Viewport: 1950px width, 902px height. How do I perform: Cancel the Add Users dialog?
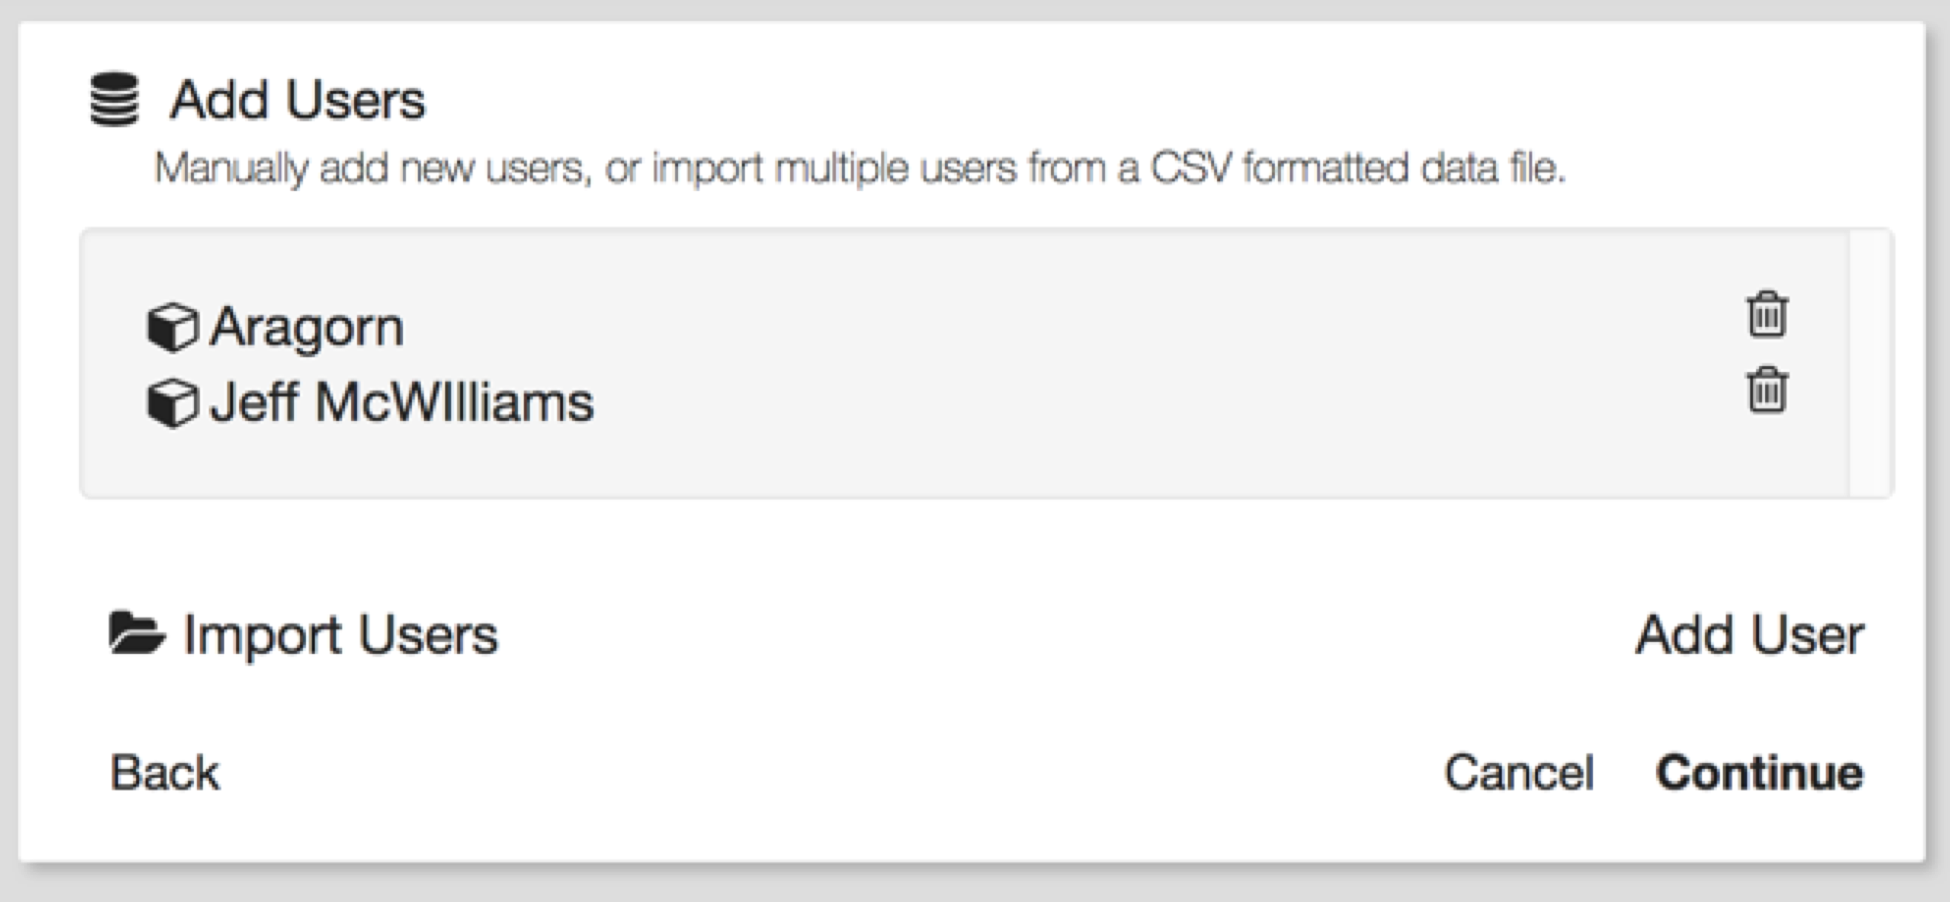(x=1518, y=773)
